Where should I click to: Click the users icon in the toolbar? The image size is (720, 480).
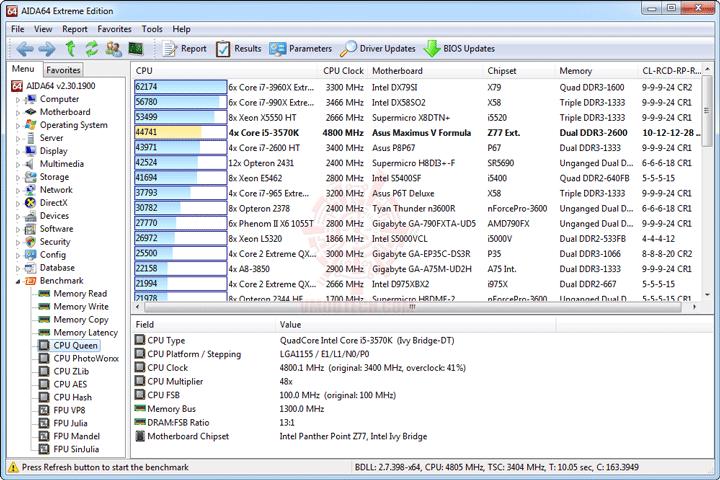tap(113, 48)
